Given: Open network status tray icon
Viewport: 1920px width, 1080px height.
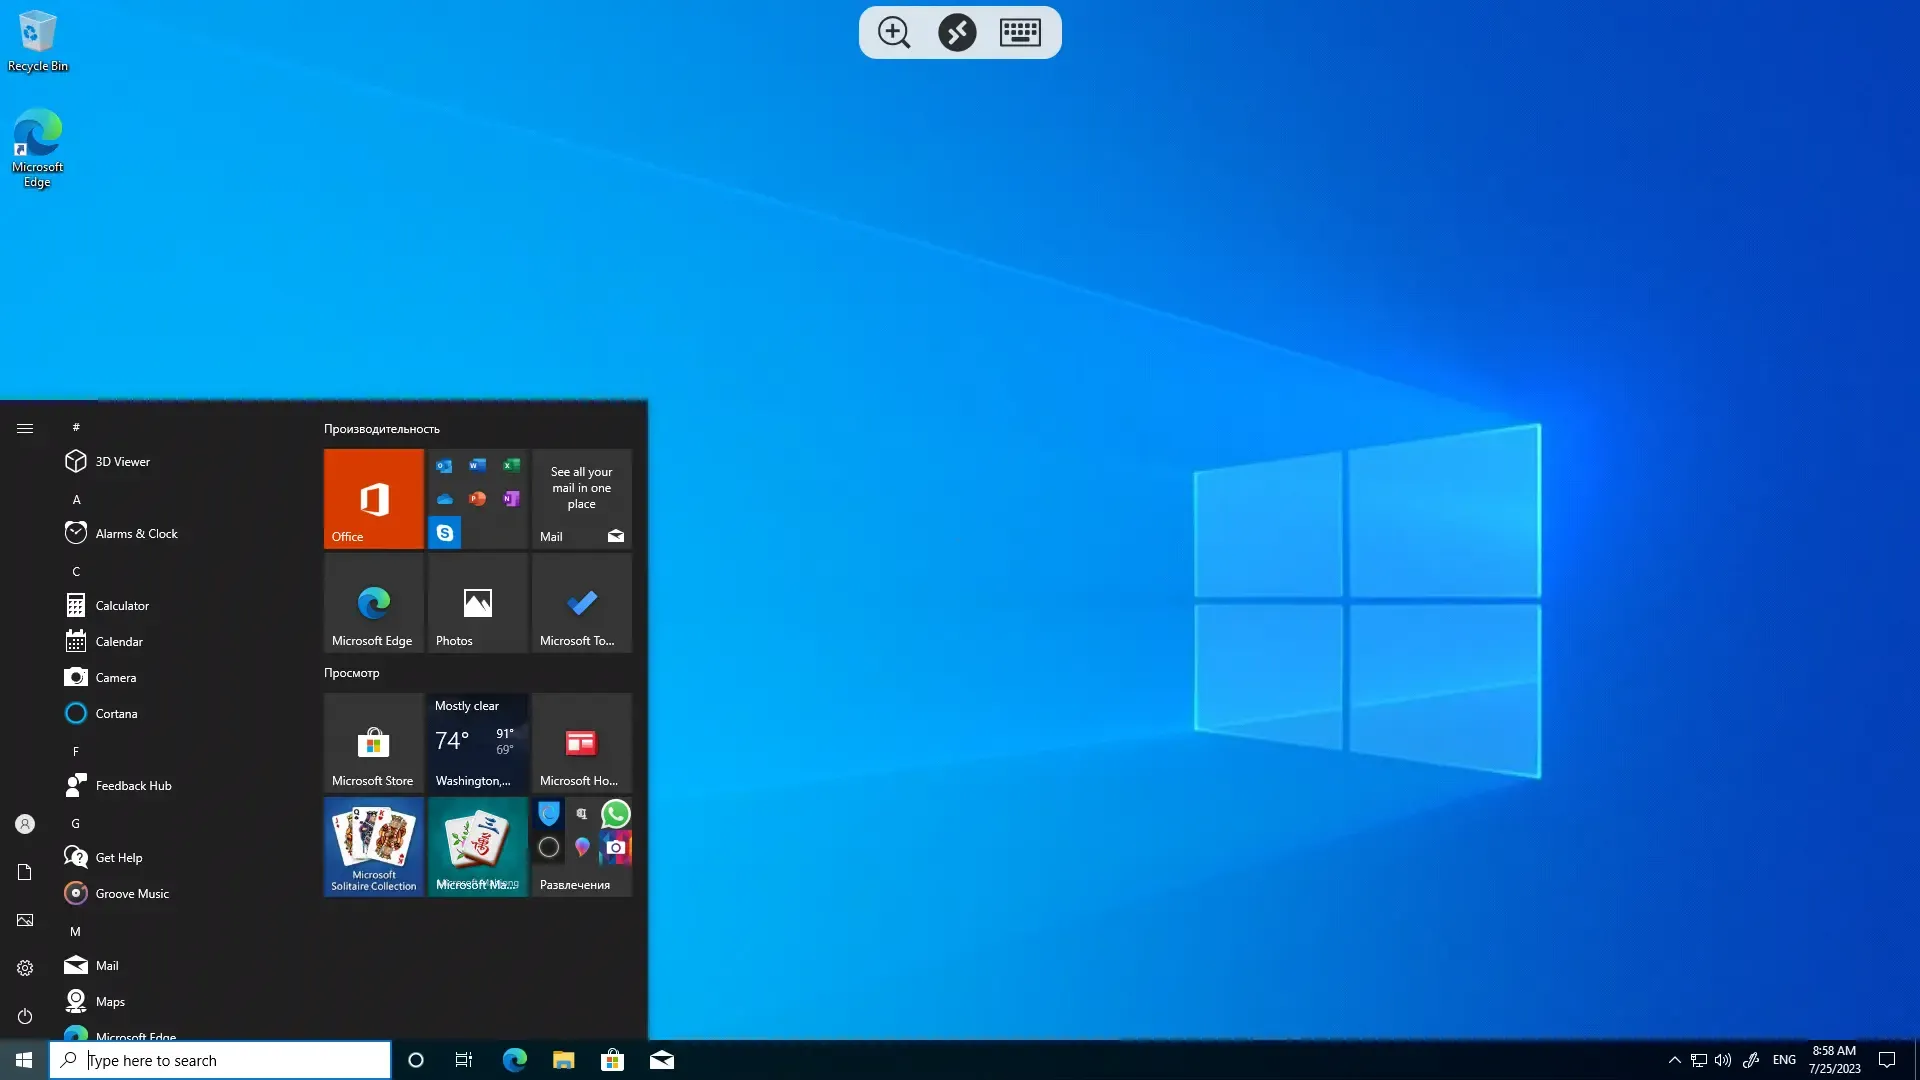Looking at the screenshot, I should pyautogui.click(x=1698, y=1060).
